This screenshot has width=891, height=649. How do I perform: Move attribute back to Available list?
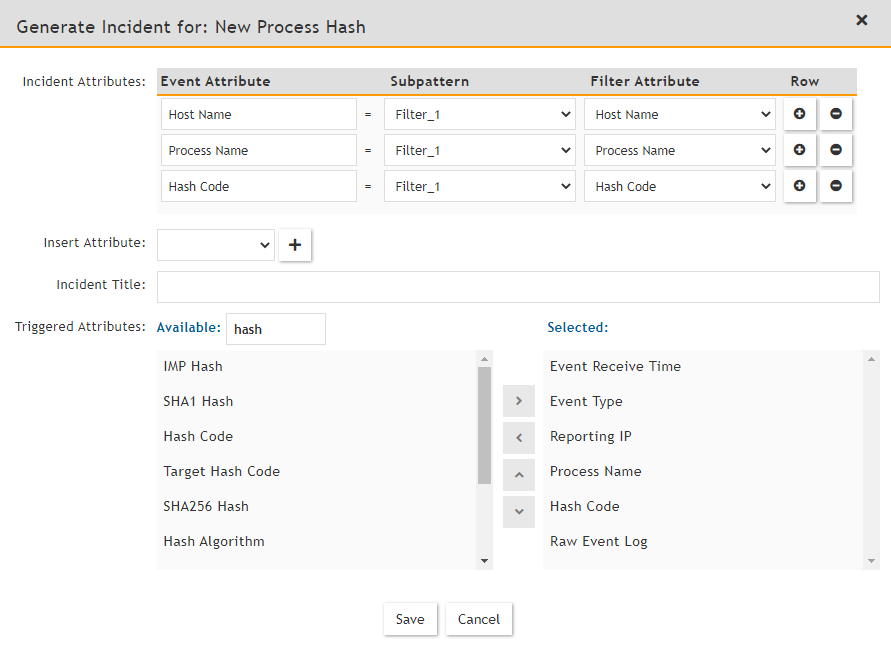coord(518,437)
